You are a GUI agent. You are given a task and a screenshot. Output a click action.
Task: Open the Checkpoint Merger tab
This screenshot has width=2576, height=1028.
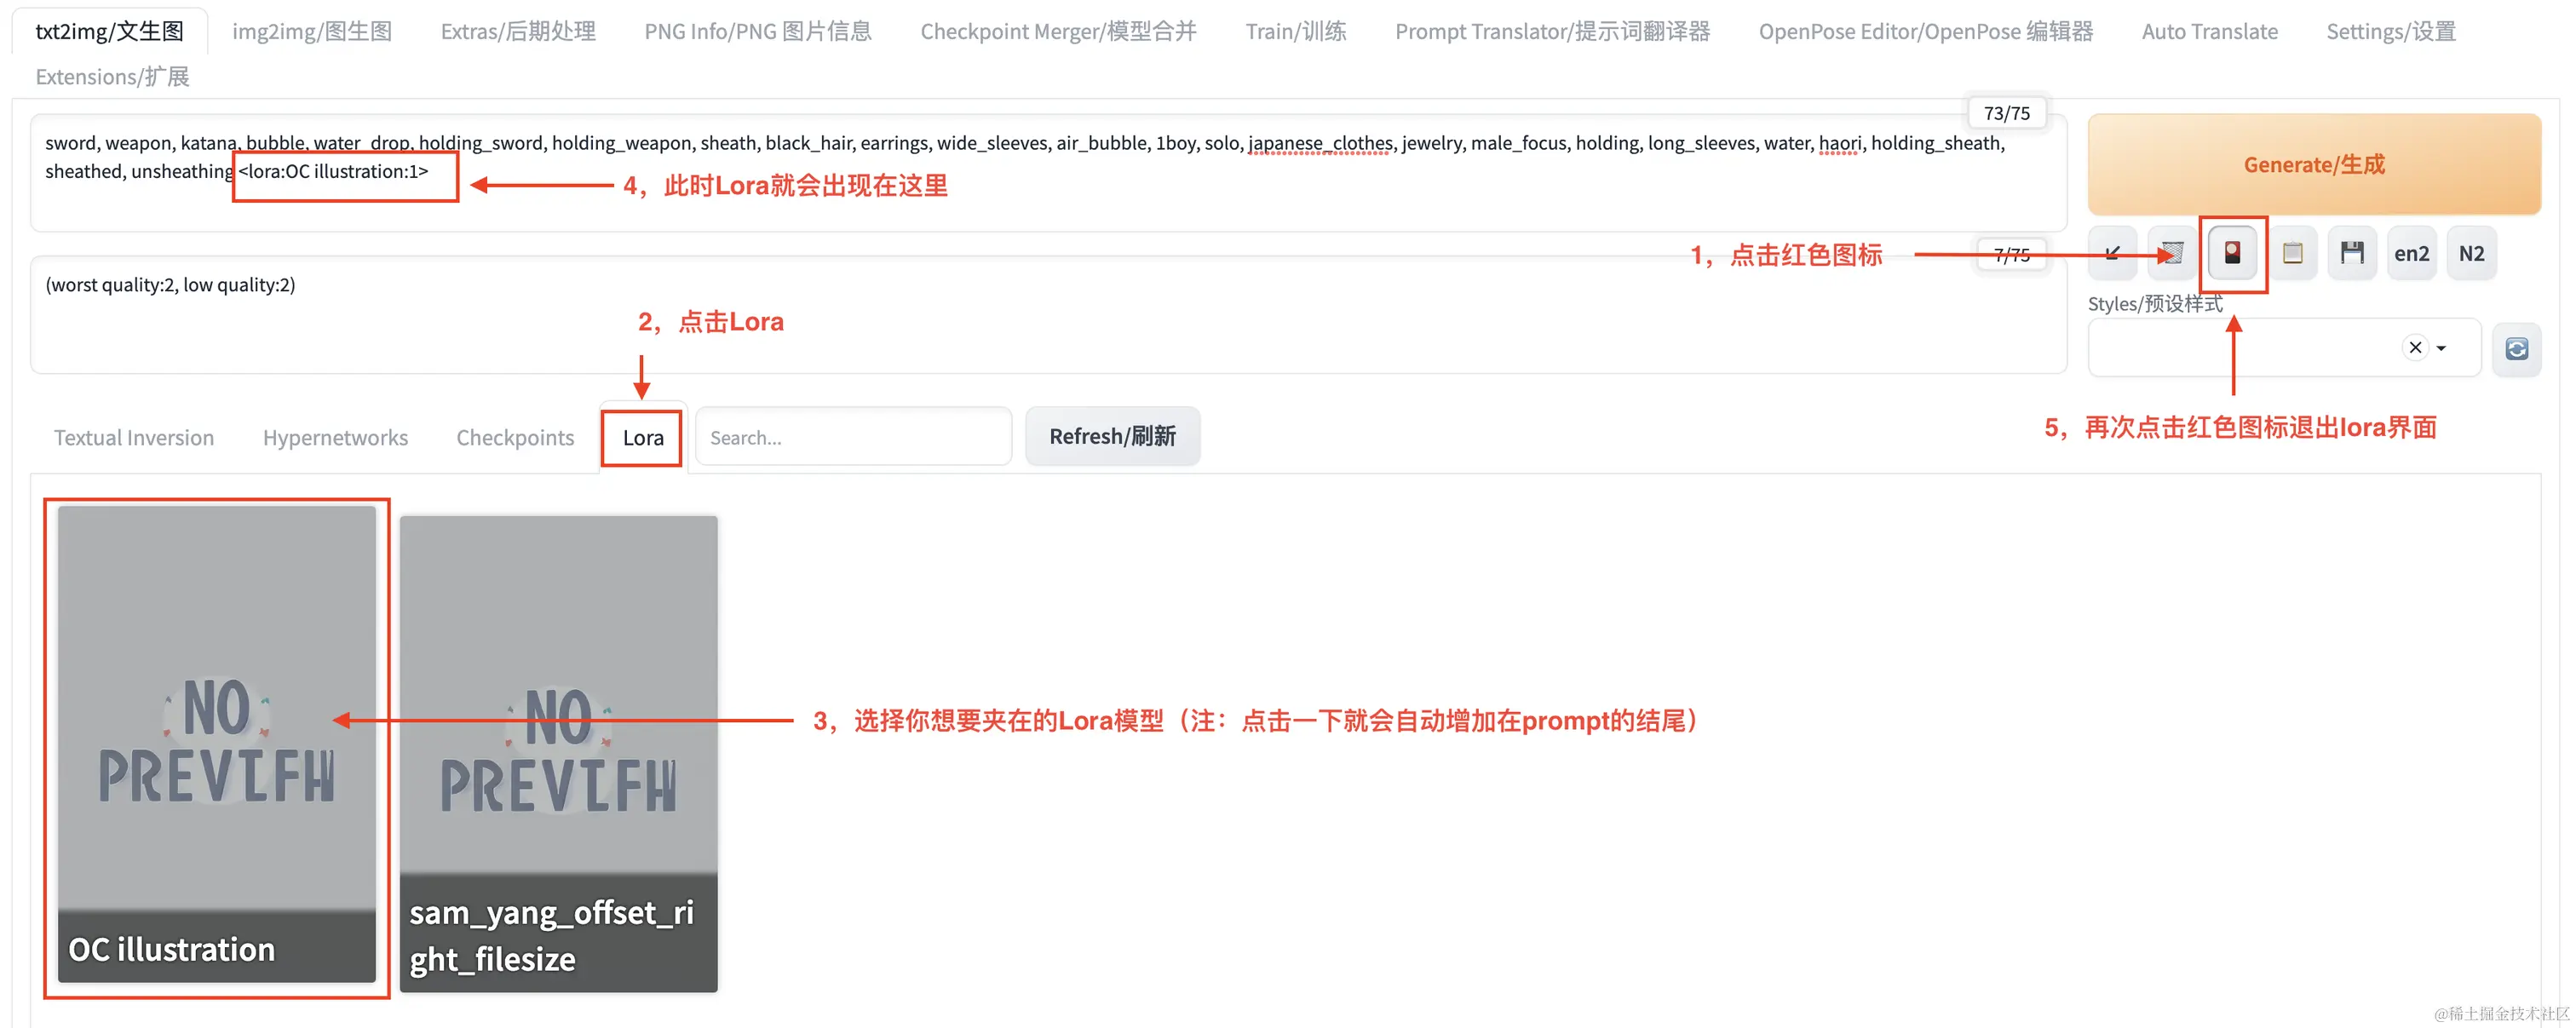[1058, 31]
